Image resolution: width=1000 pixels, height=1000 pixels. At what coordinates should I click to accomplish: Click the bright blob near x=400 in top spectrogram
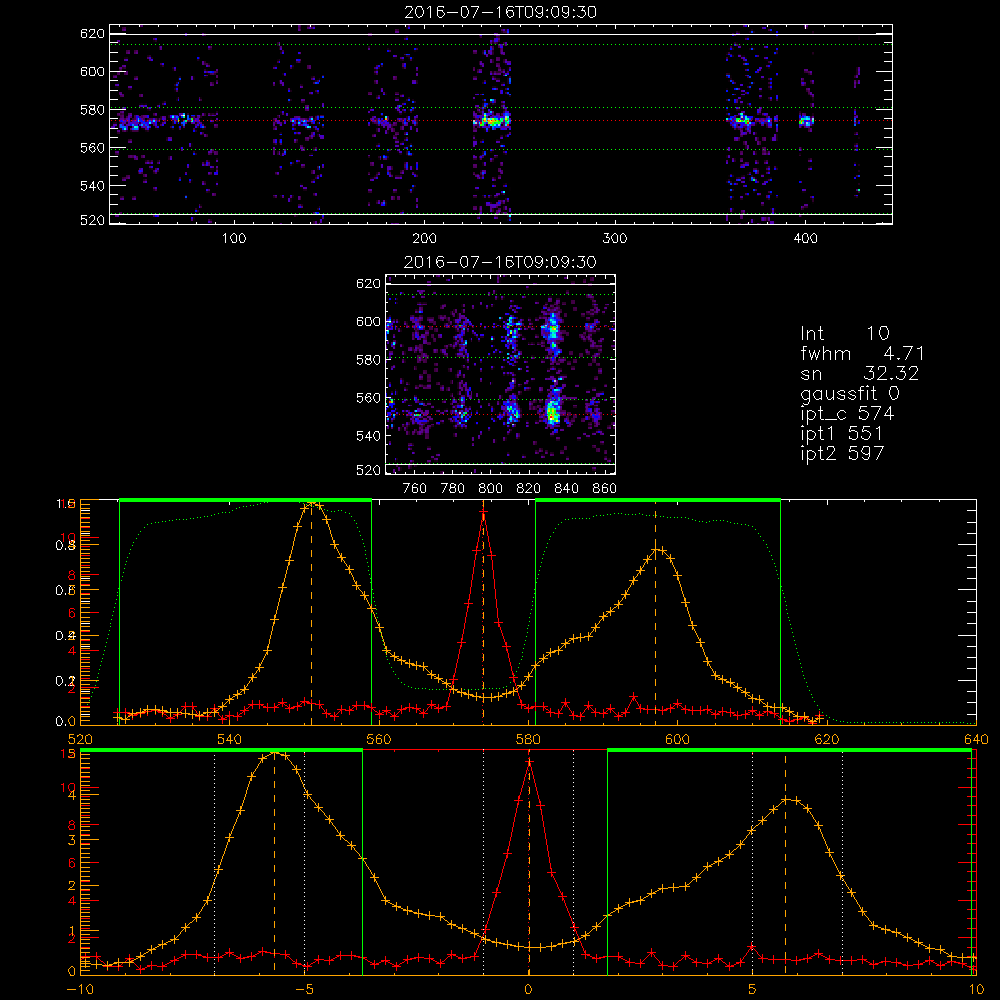point(807,121)
